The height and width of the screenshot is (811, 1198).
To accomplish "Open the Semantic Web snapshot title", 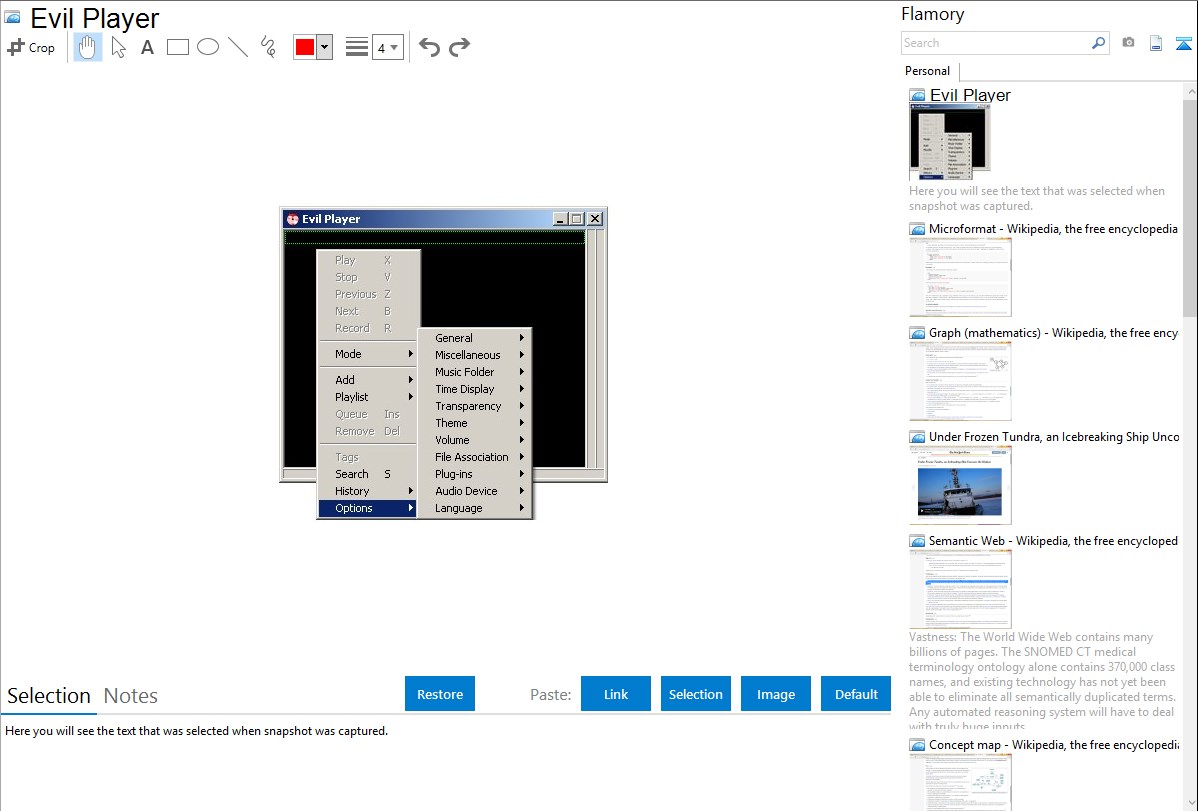I will (x=1053, y=540).
